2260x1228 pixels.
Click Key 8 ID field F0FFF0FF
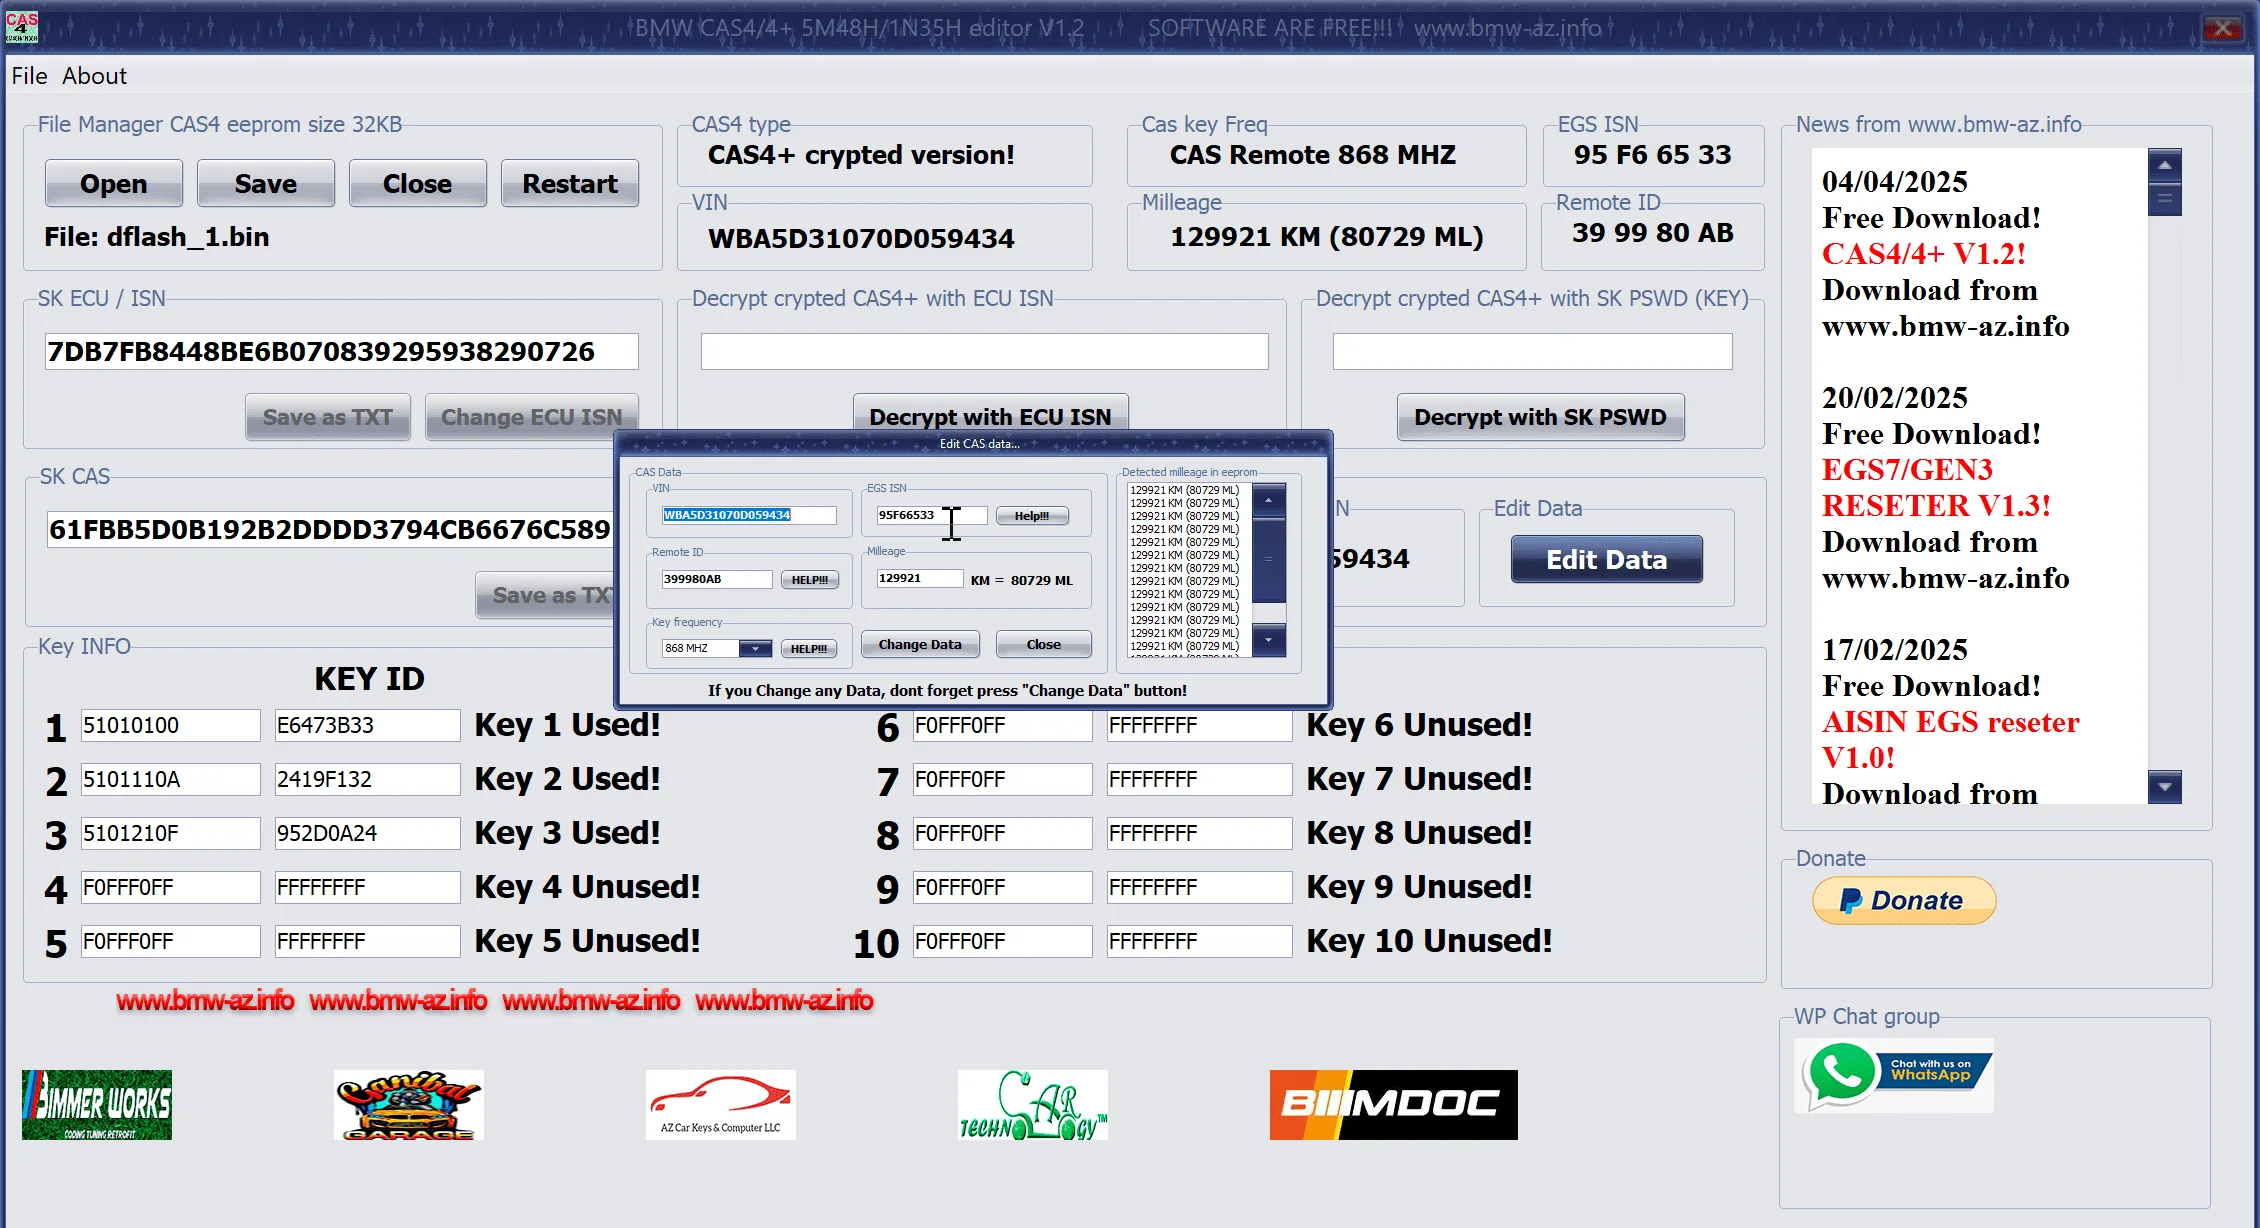pos(1002,833)
